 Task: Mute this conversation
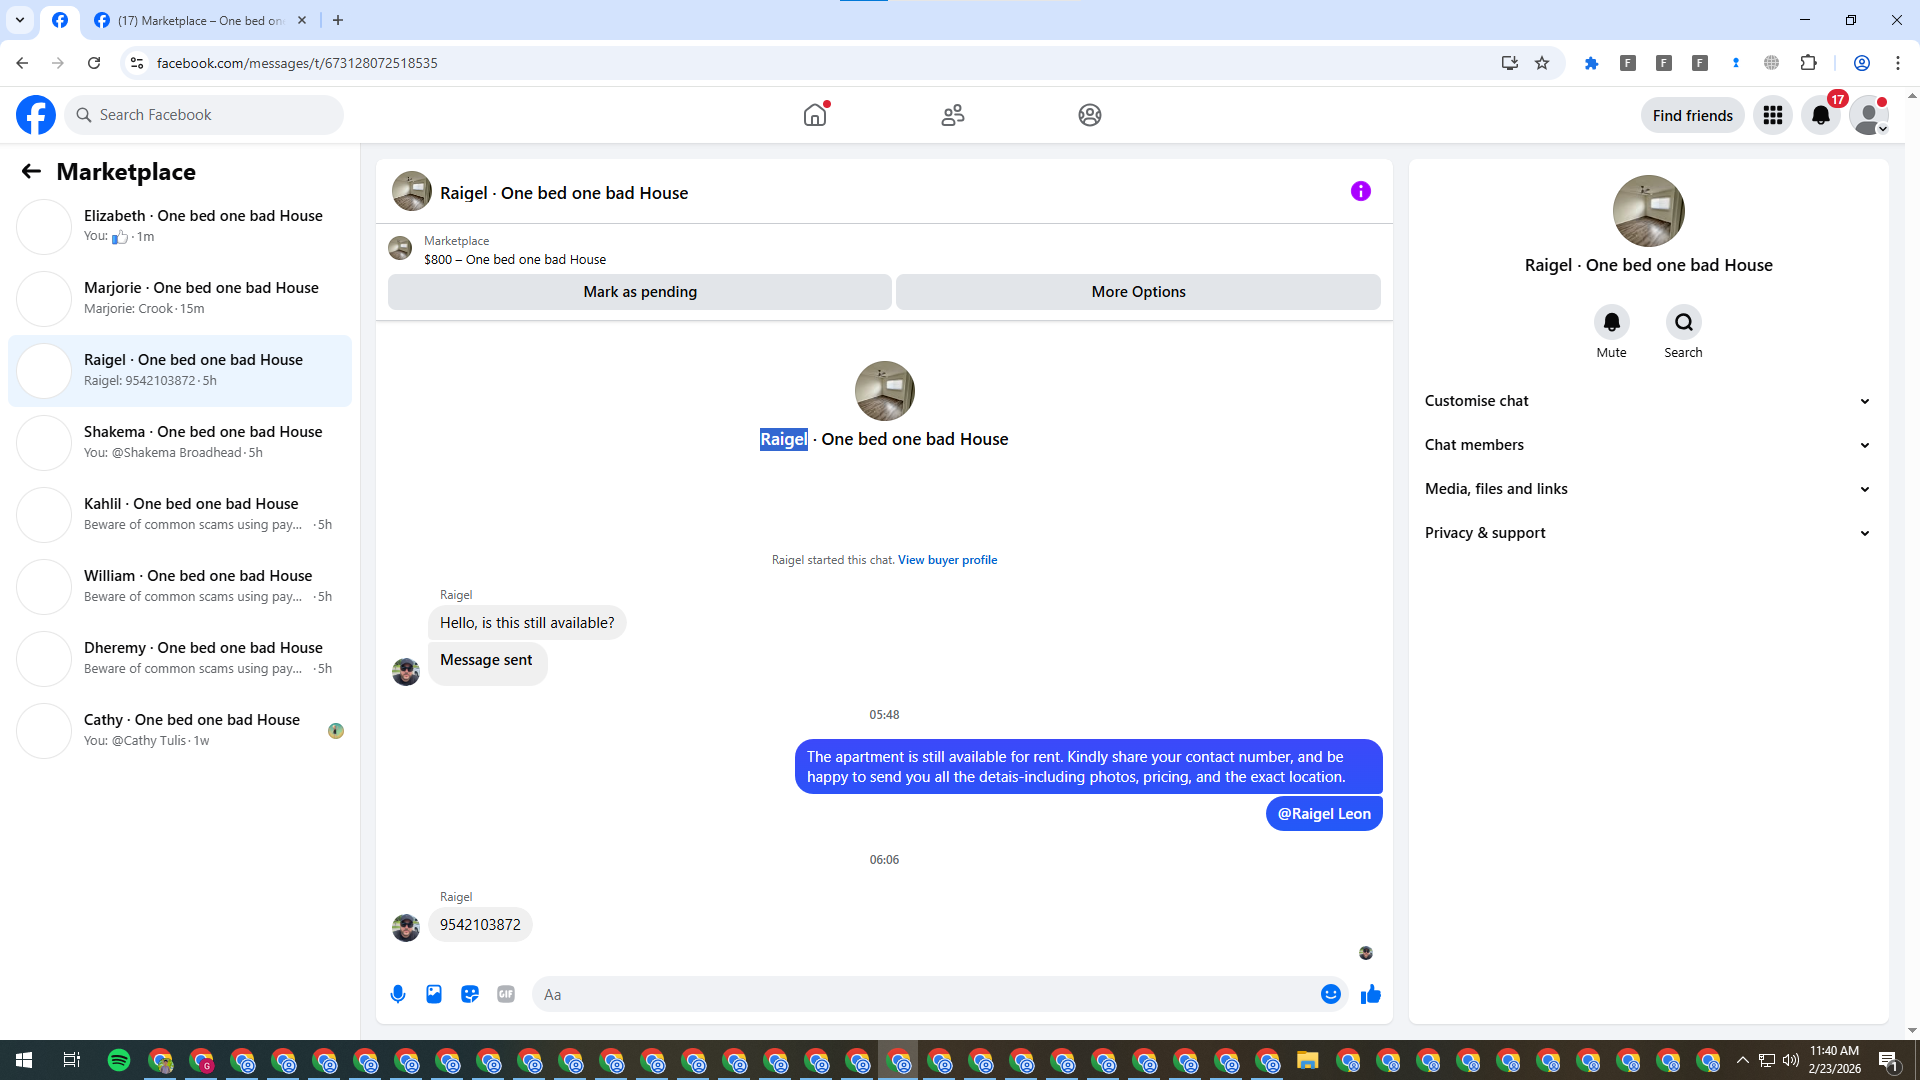coord(1611,322)
